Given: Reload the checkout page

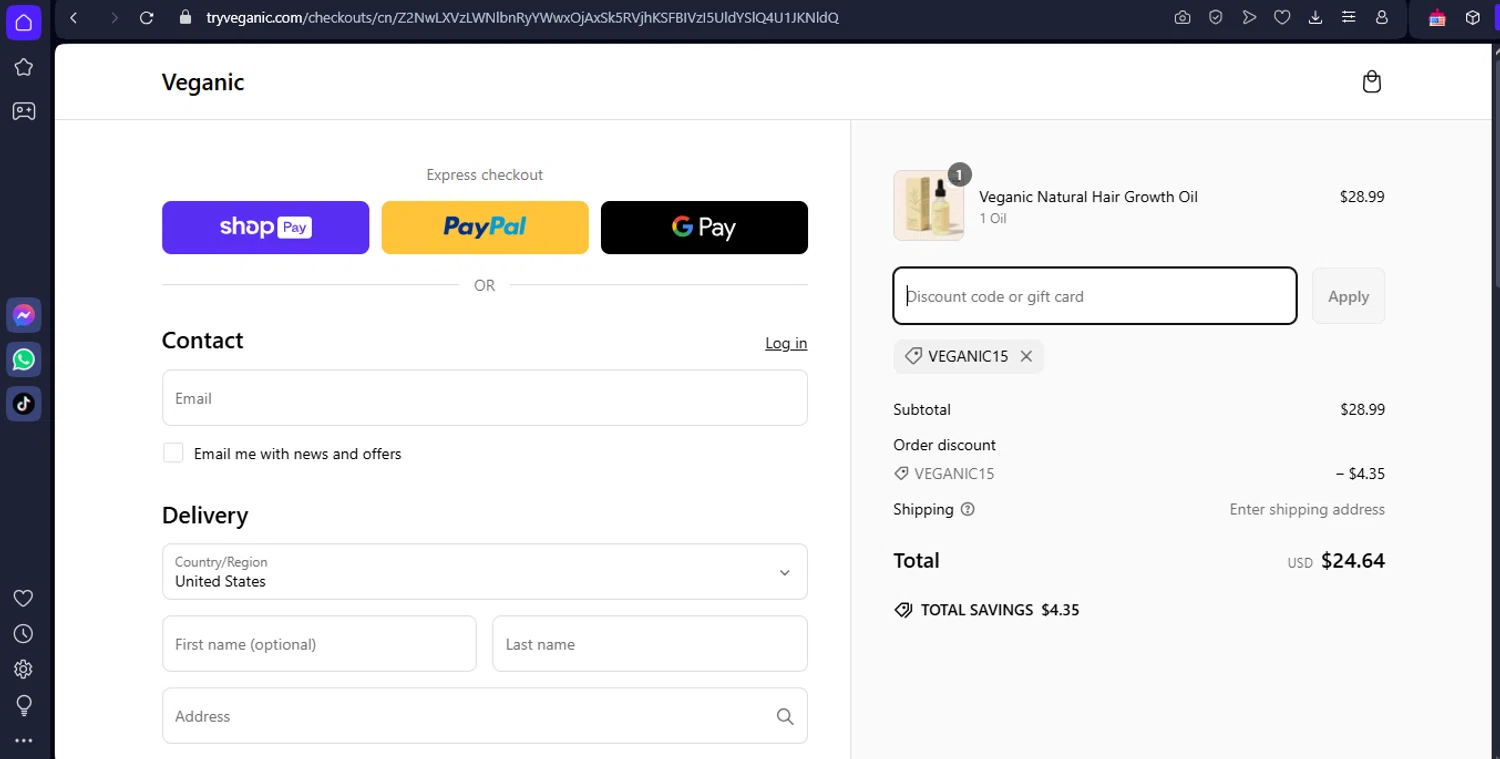Looking at the screenshot, I should click(147, 18).
